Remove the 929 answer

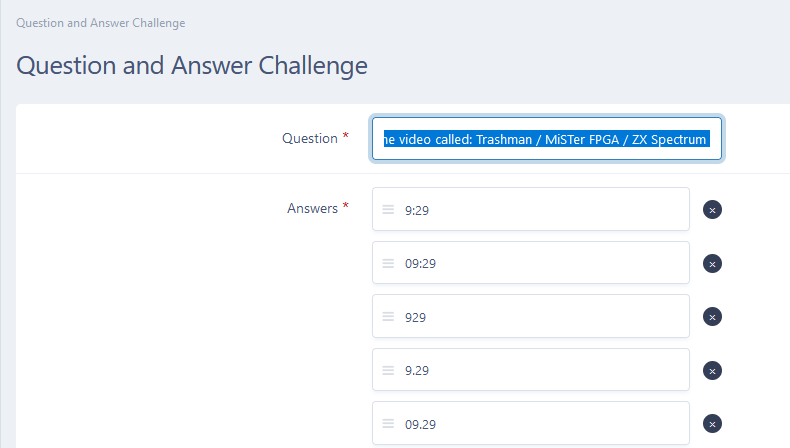click(x=712, y=317)
